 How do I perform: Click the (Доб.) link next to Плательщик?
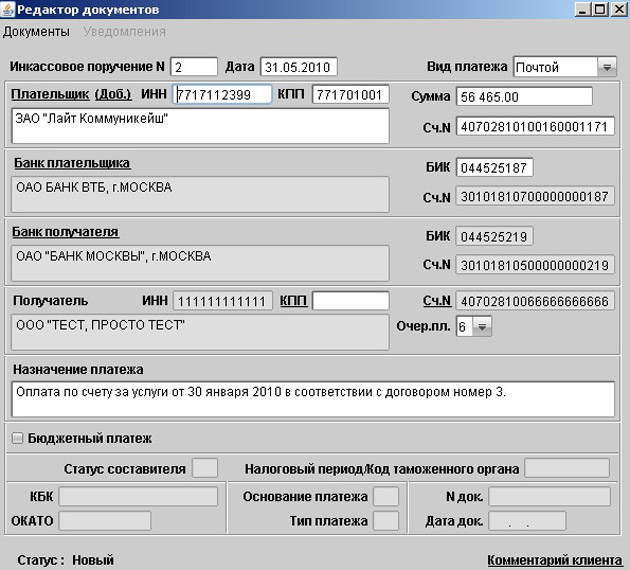tap(113, 94)
